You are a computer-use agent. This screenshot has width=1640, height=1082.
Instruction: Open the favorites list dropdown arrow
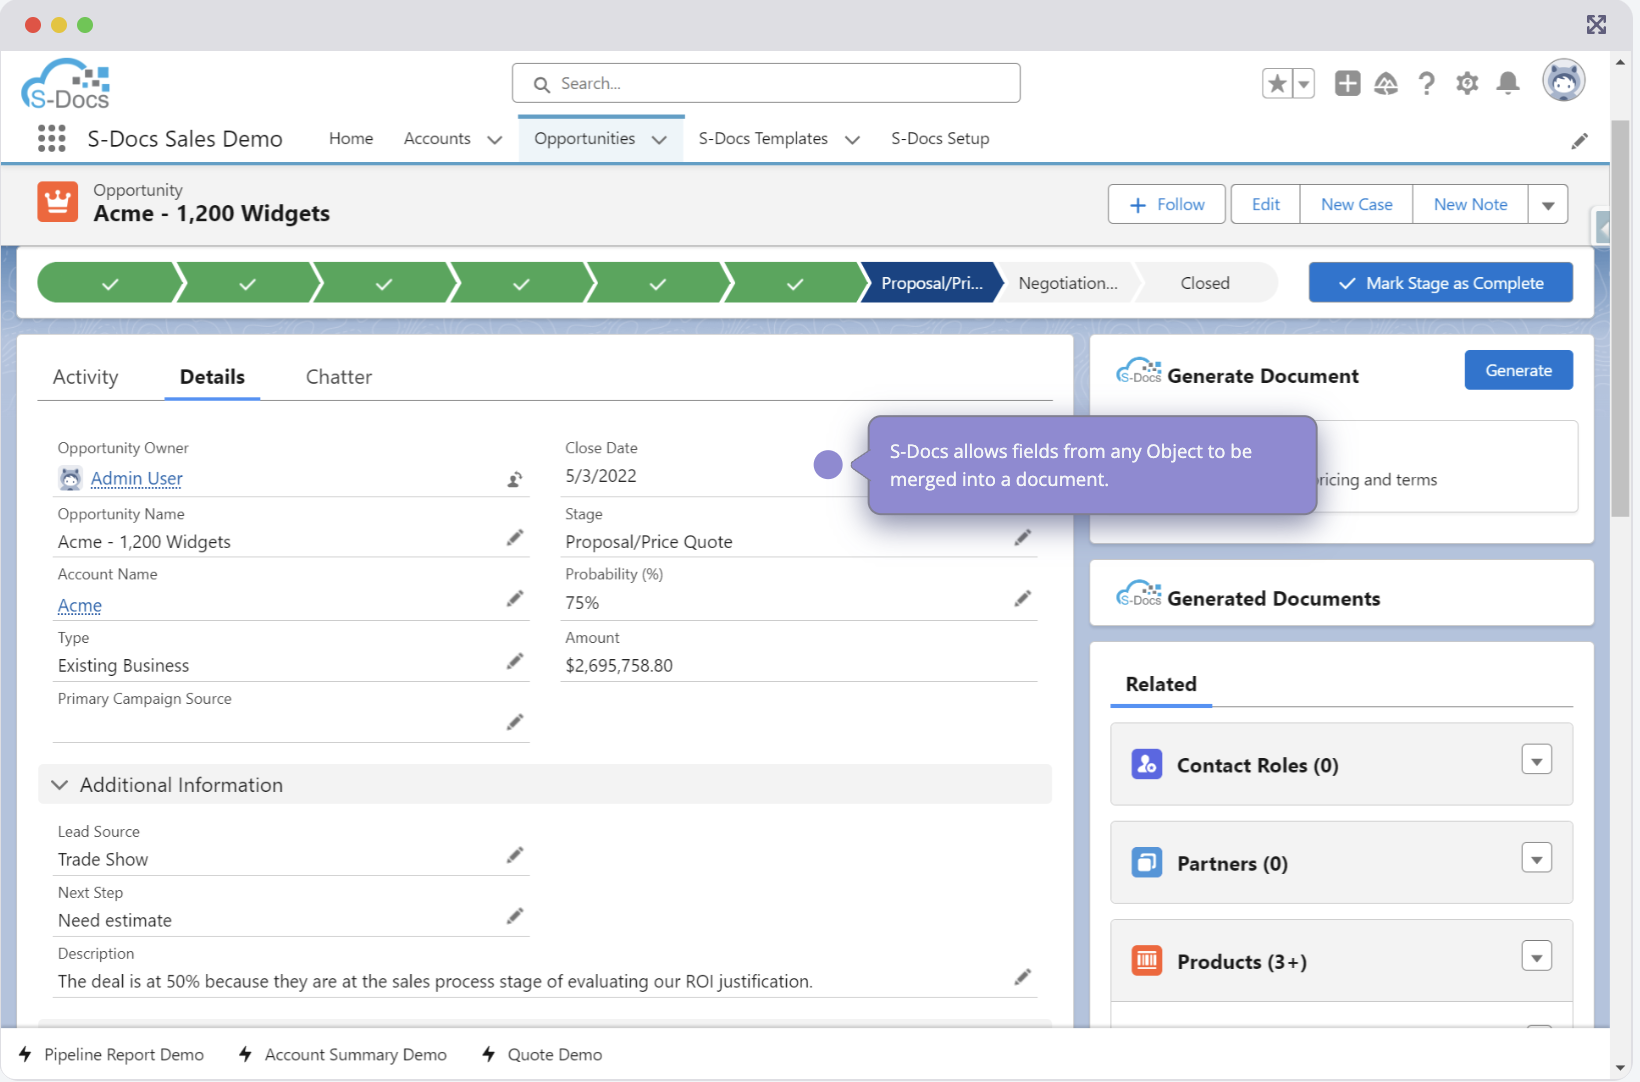point(1303,83)
